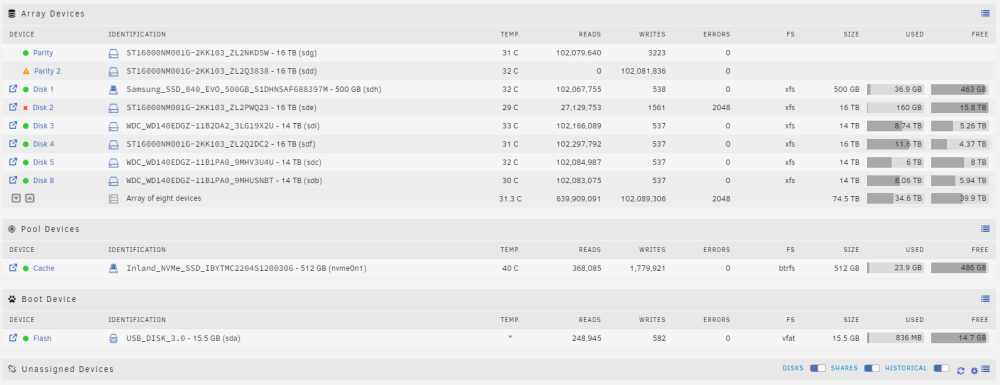
Task: Toggle the DISKS switch
Action: tap(818, 368)
